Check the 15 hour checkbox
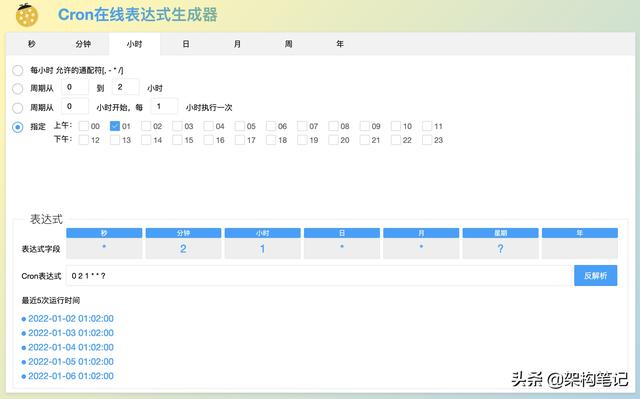Screen dimensions: 640x399 point(177,140)
